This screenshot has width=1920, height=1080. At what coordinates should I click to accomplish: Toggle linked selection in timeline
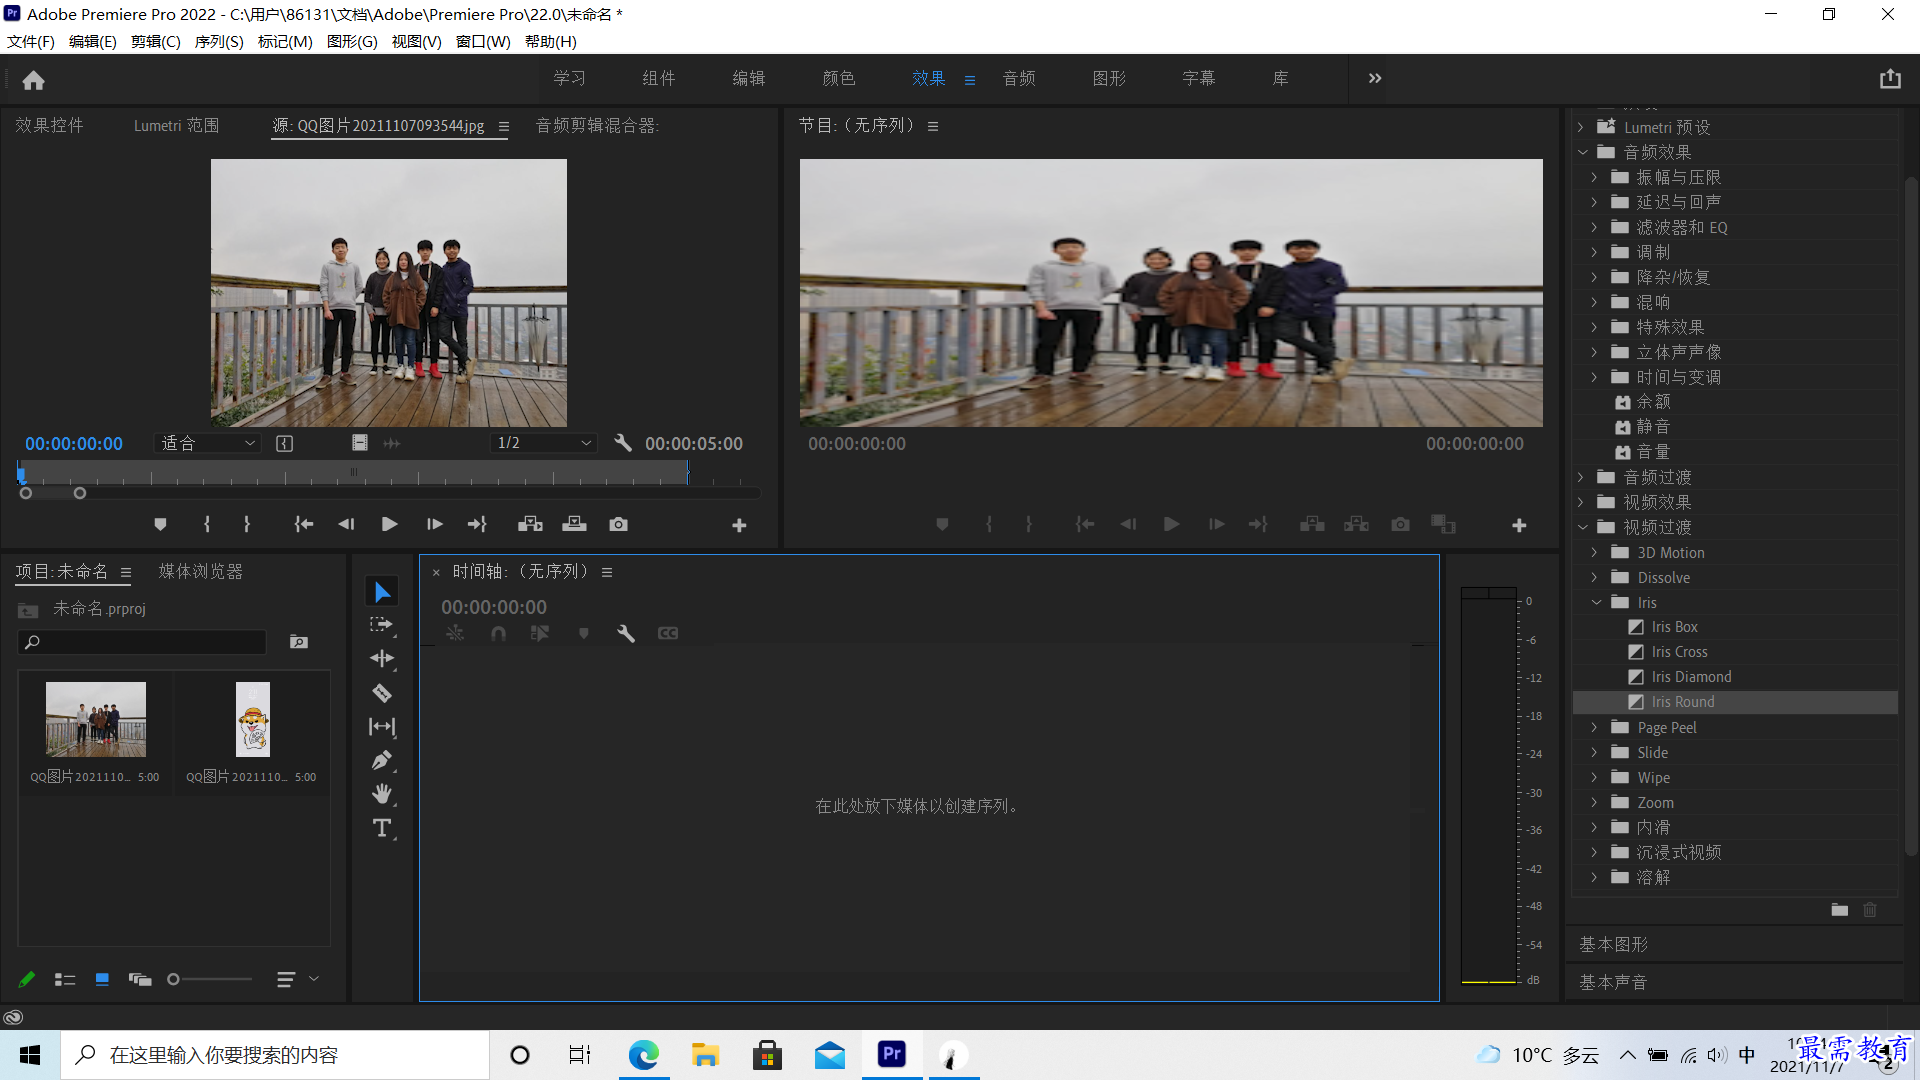coord(540,633)
